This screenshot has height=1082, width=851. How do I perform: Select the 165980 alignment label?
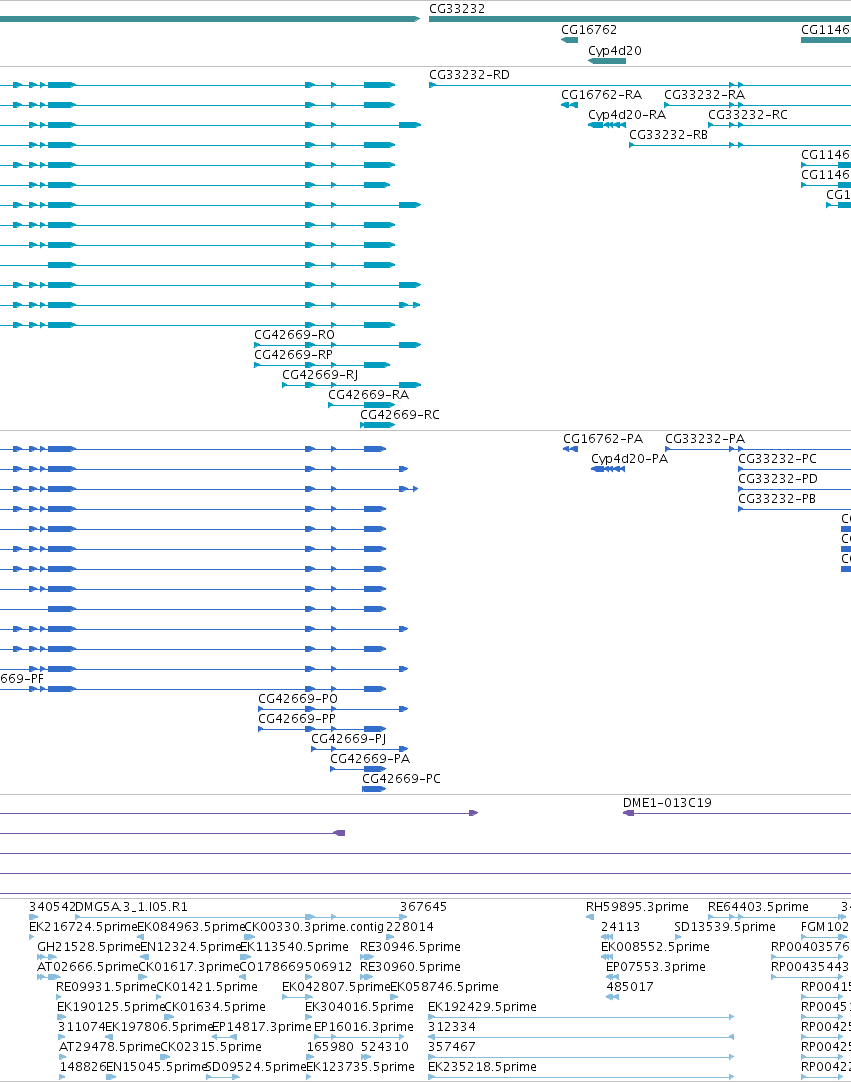(330, 1047)
